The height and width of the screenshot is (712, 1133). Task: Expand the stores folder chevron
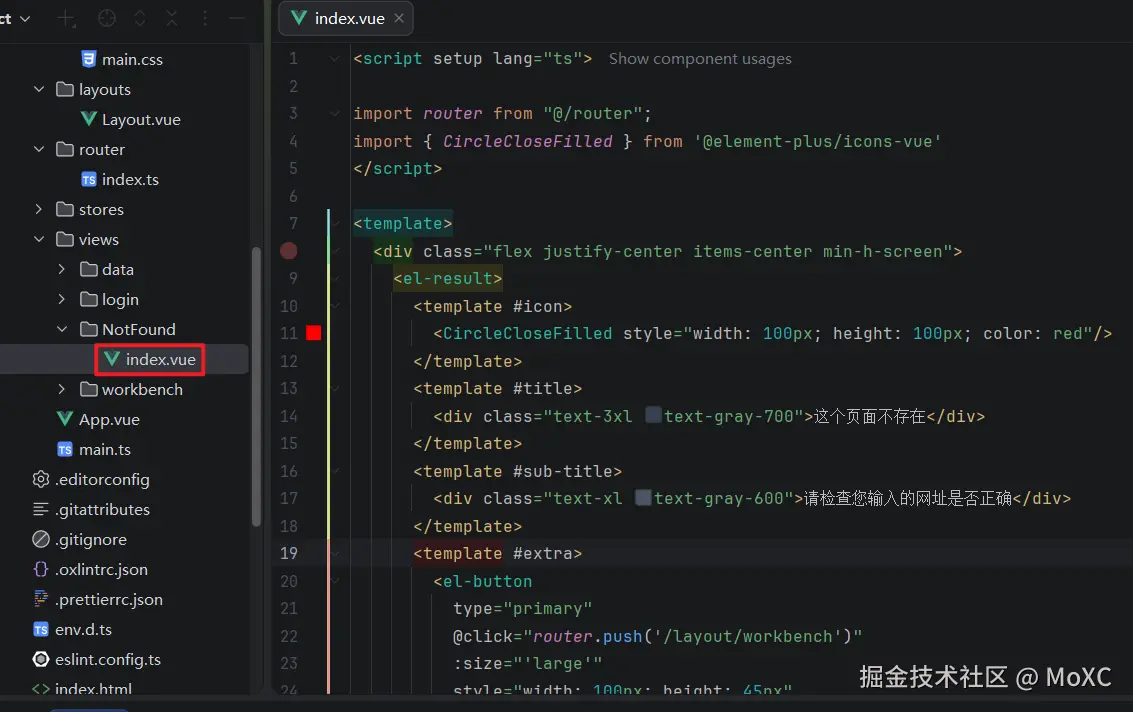tap(39, 209)
